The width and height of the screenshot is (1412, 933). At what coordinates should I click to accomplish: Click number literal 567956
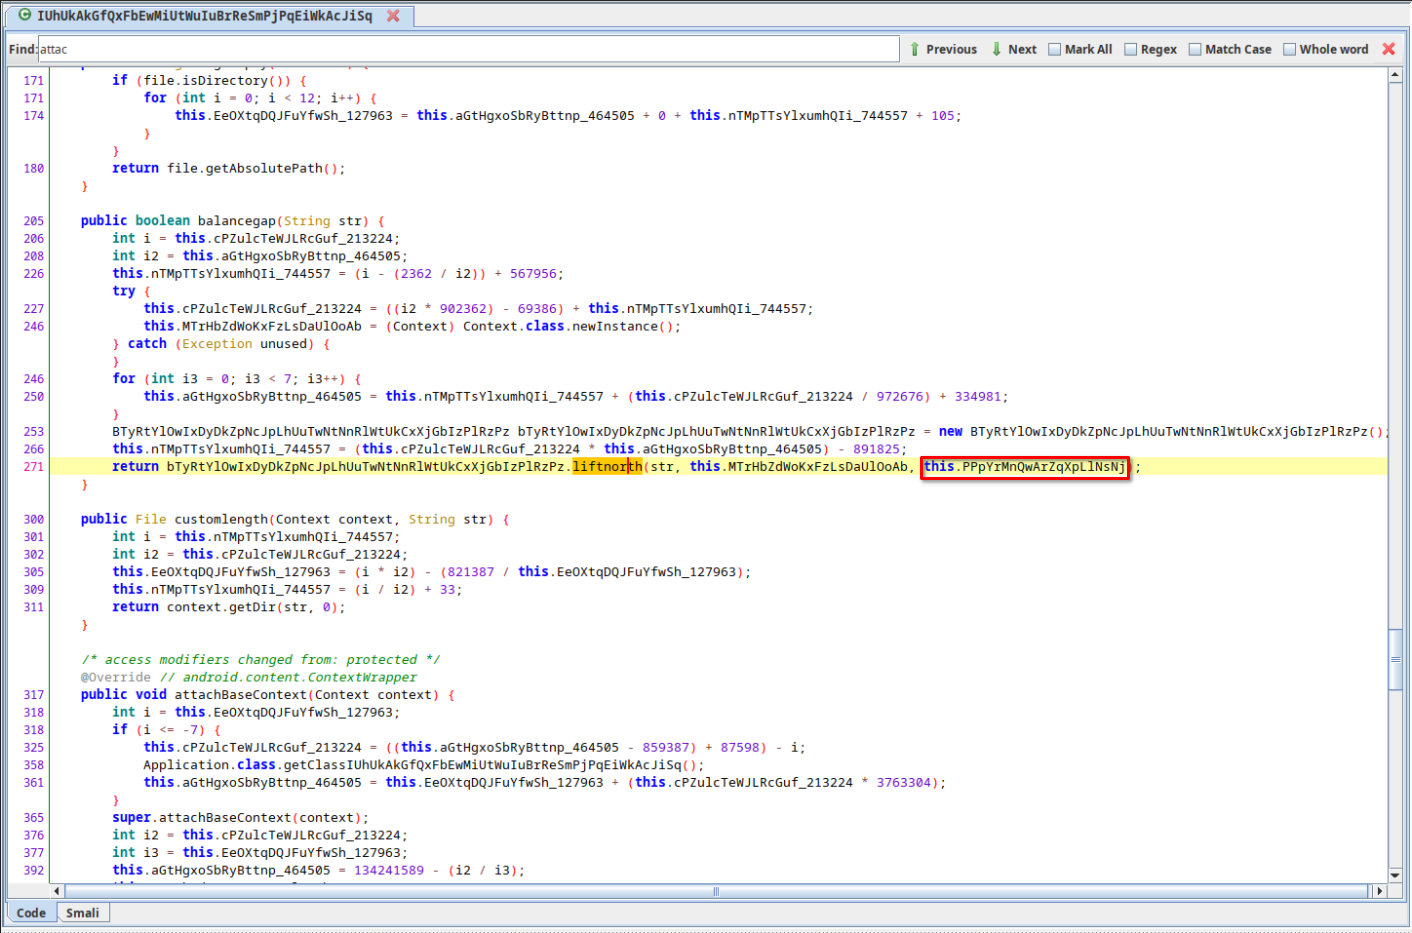[533, 274]
